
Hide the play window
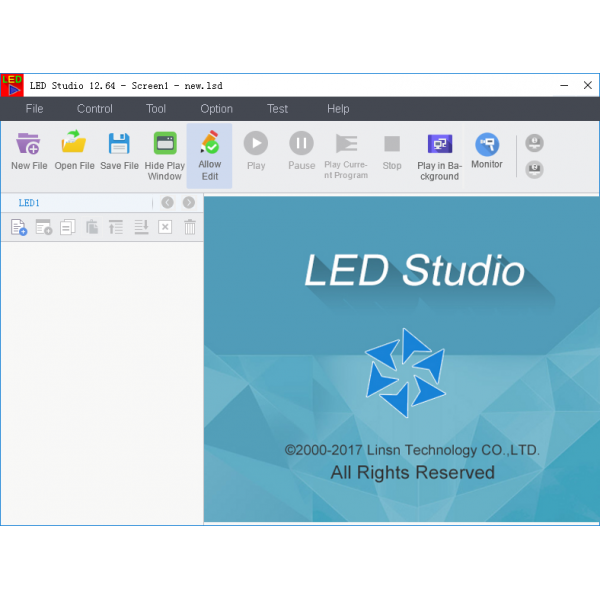tap(165, 156)
